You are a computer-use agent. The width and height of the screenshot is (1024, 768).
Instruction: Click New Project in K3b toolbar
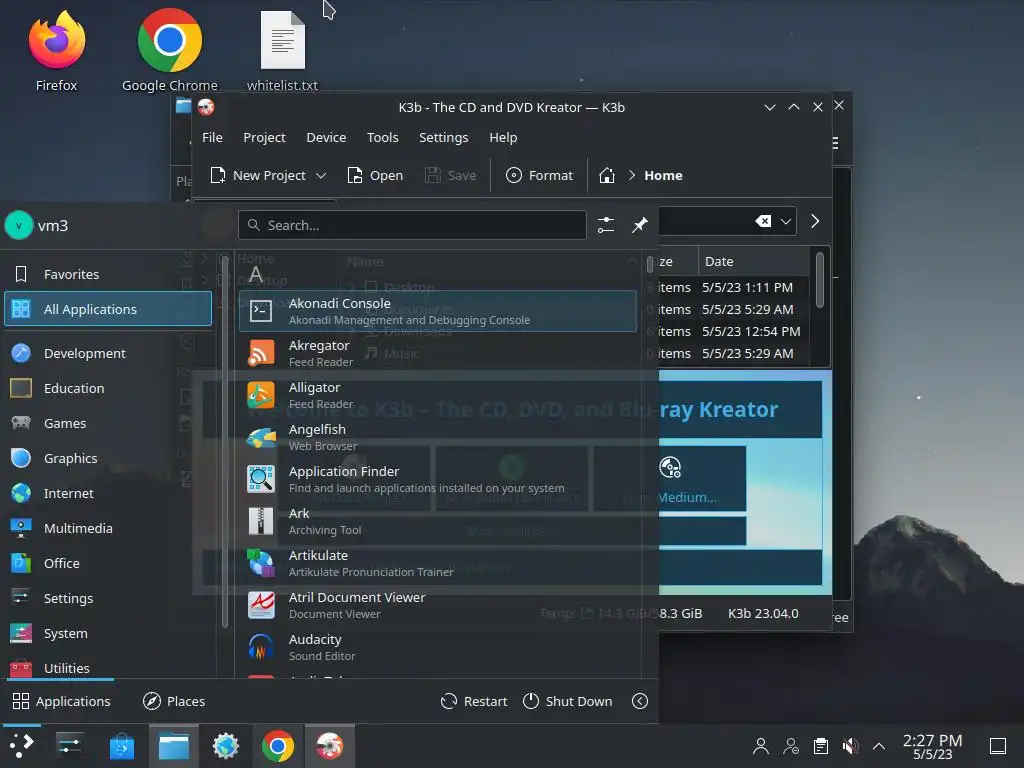[258, 175]
